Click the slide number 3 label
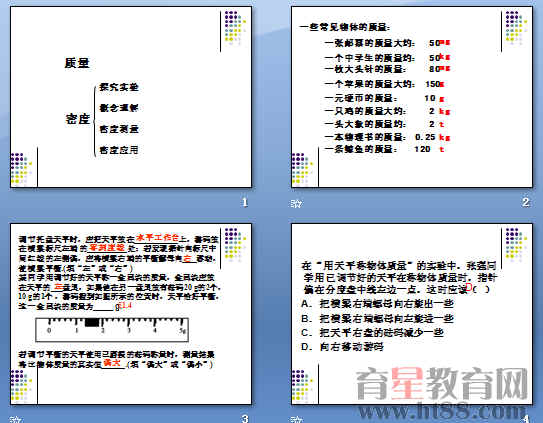 pyautogui.click(x=245, y=418)
